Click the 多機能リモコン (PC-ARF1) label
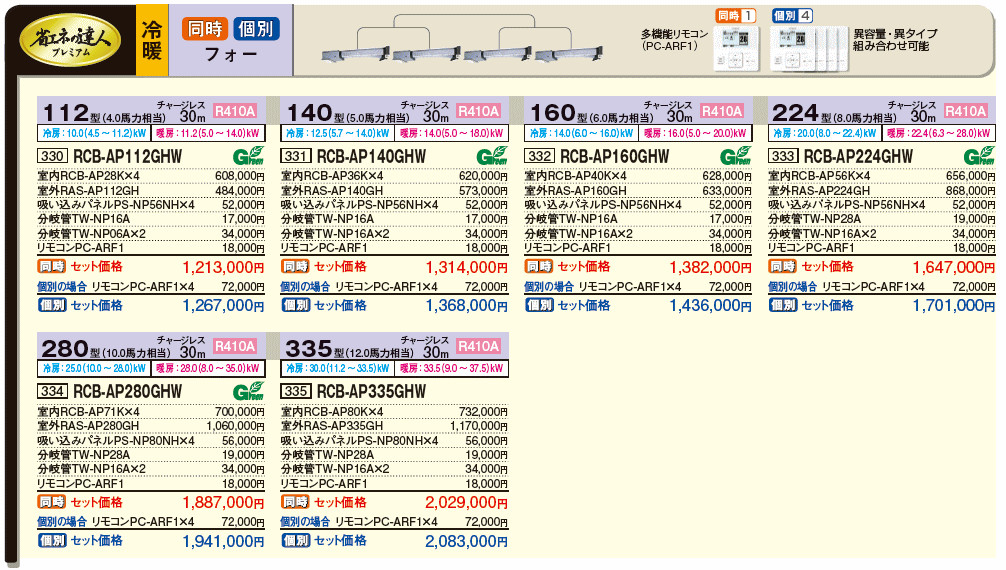Viewport: 1006px width, 570px height. point(674,40)
